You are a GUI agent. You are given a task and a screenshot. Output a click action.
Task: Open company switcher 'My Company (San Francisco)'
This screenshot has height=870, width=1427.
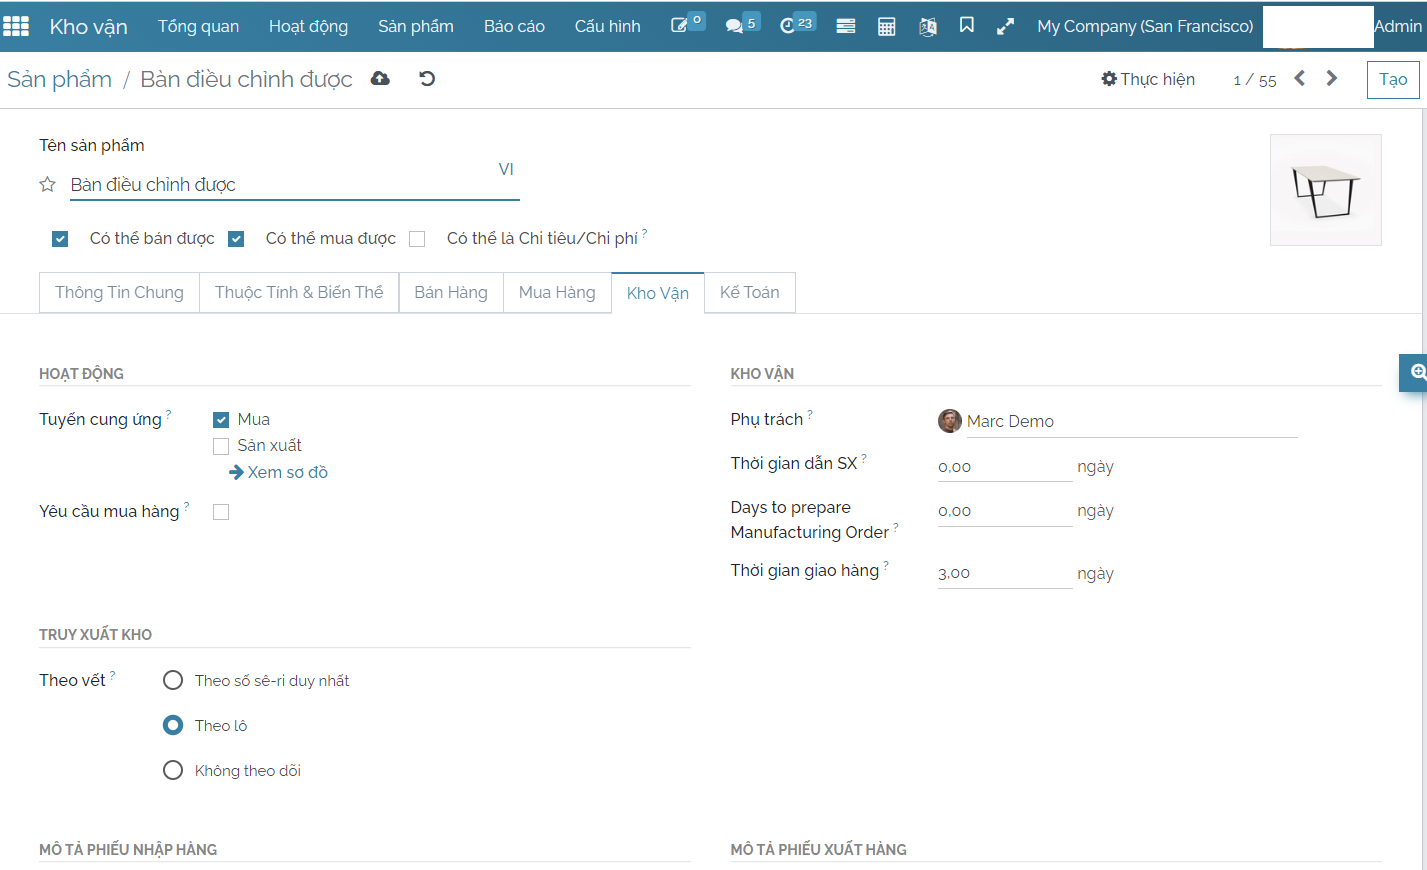click(1144, 26)
